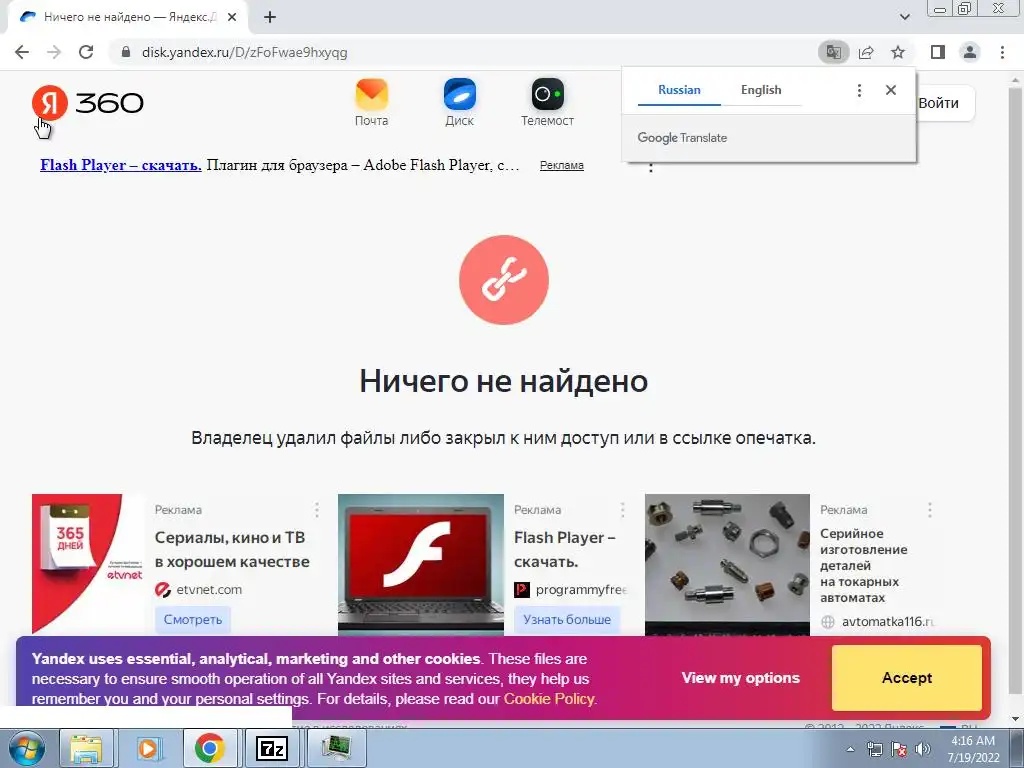
Task: Open the Chrome profile avatar
Action: tap(970, 52)
